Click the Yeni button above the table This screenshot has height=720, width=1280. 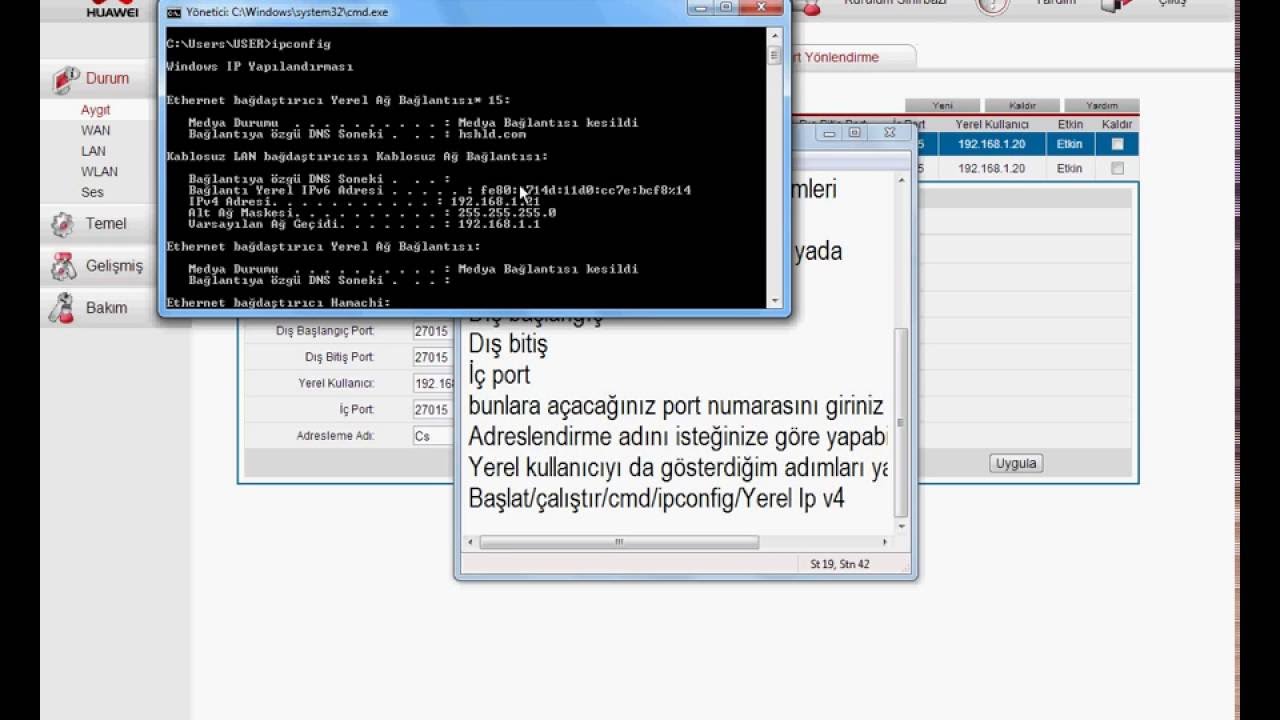tap(942, 105)
